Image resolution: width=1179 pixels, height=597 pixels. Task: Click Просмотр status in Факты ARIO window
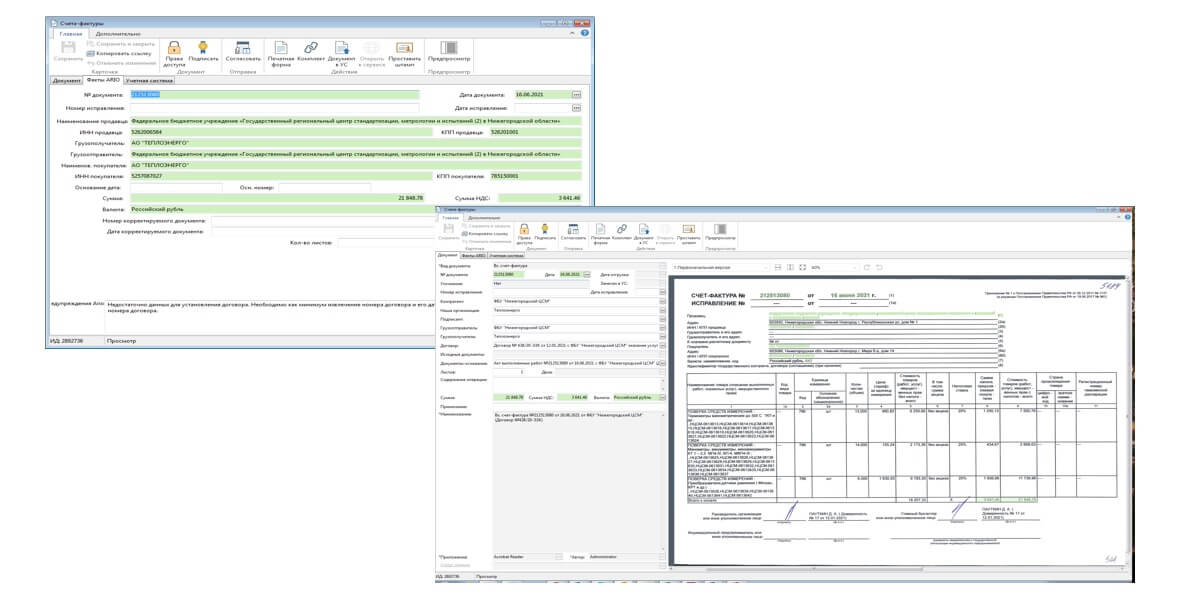121,341
